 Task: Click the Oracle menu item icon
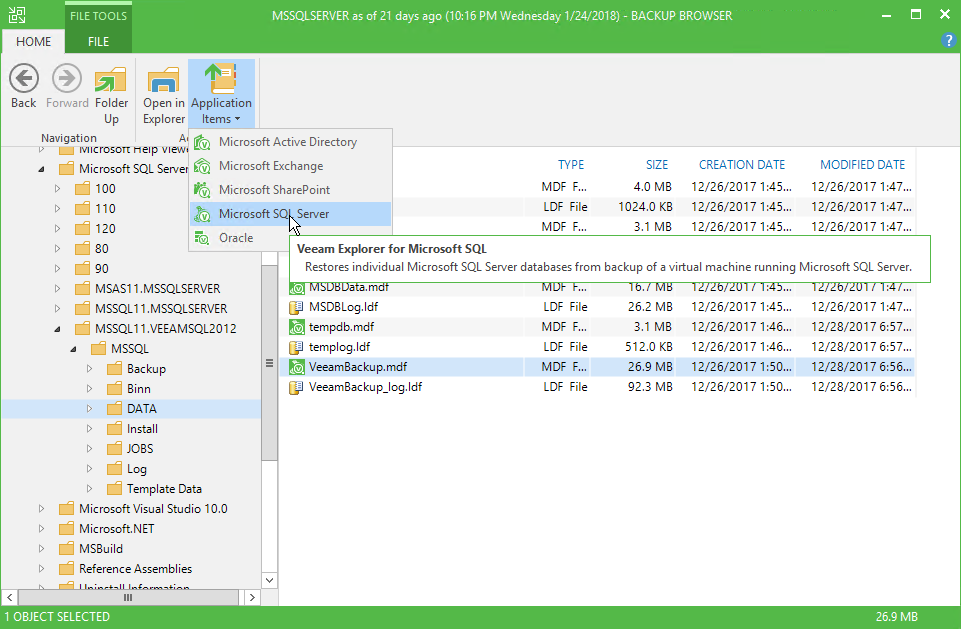(202, 238)
